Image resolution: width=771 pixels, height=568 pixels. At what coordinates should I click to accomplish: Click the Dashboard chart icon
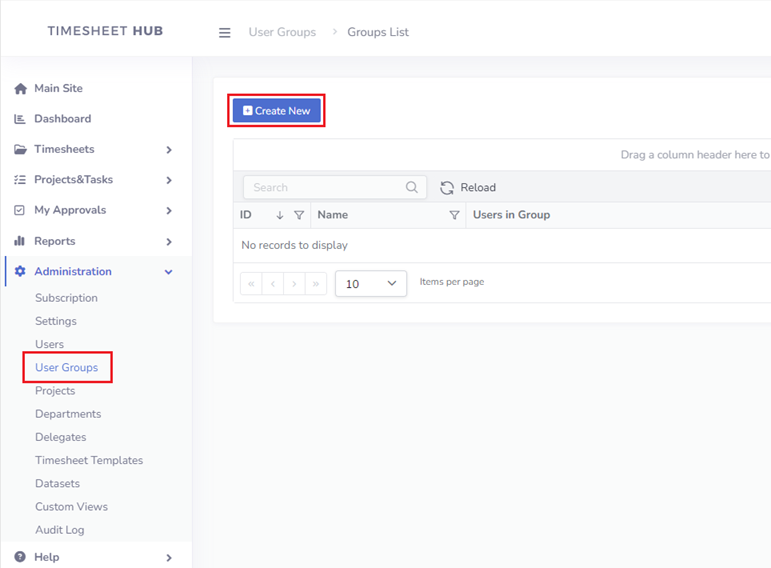(x=20, y=119)
